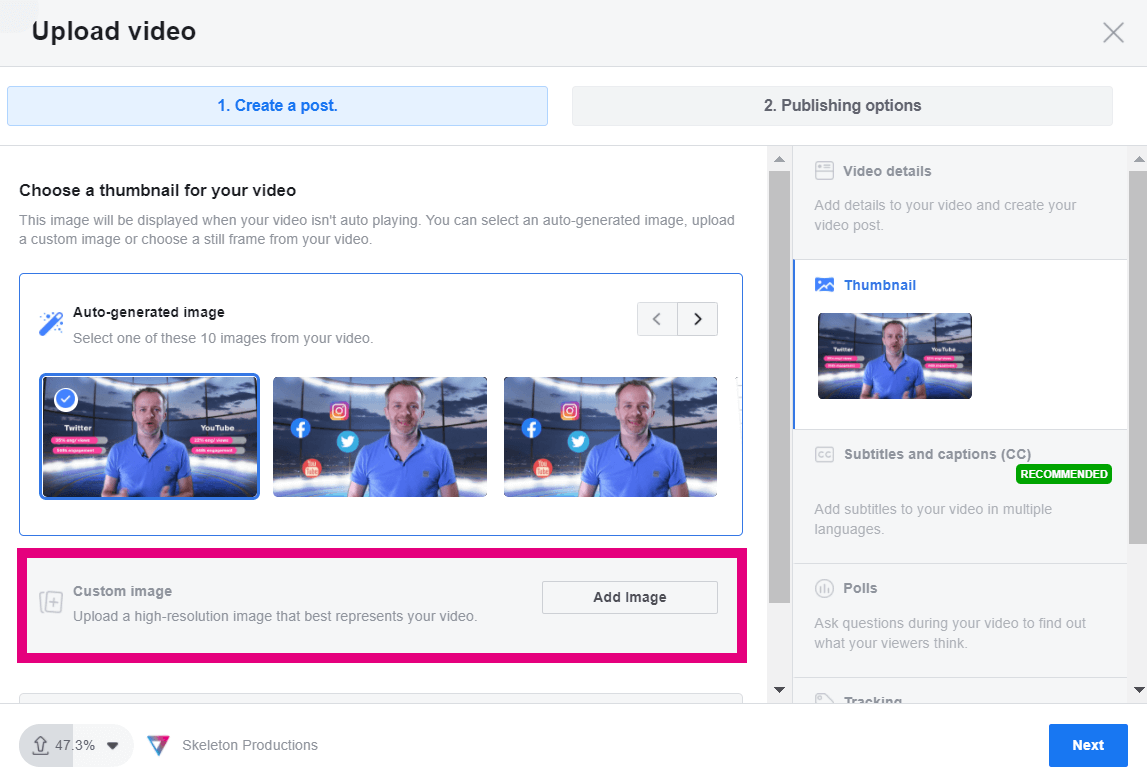This screenshot has width=1147, height=781.
Task: Click the Custom image add-photo icon
Action: (x=50, y=602)
